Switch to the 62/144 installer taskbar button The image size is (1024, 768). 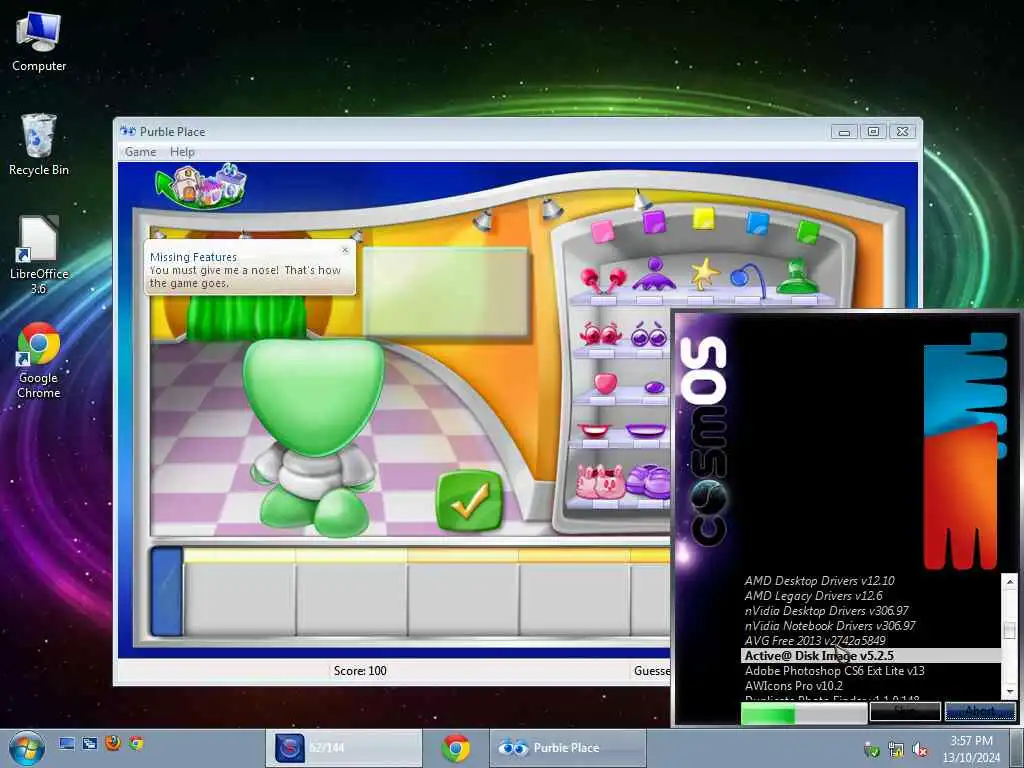(x=344, y=748)
